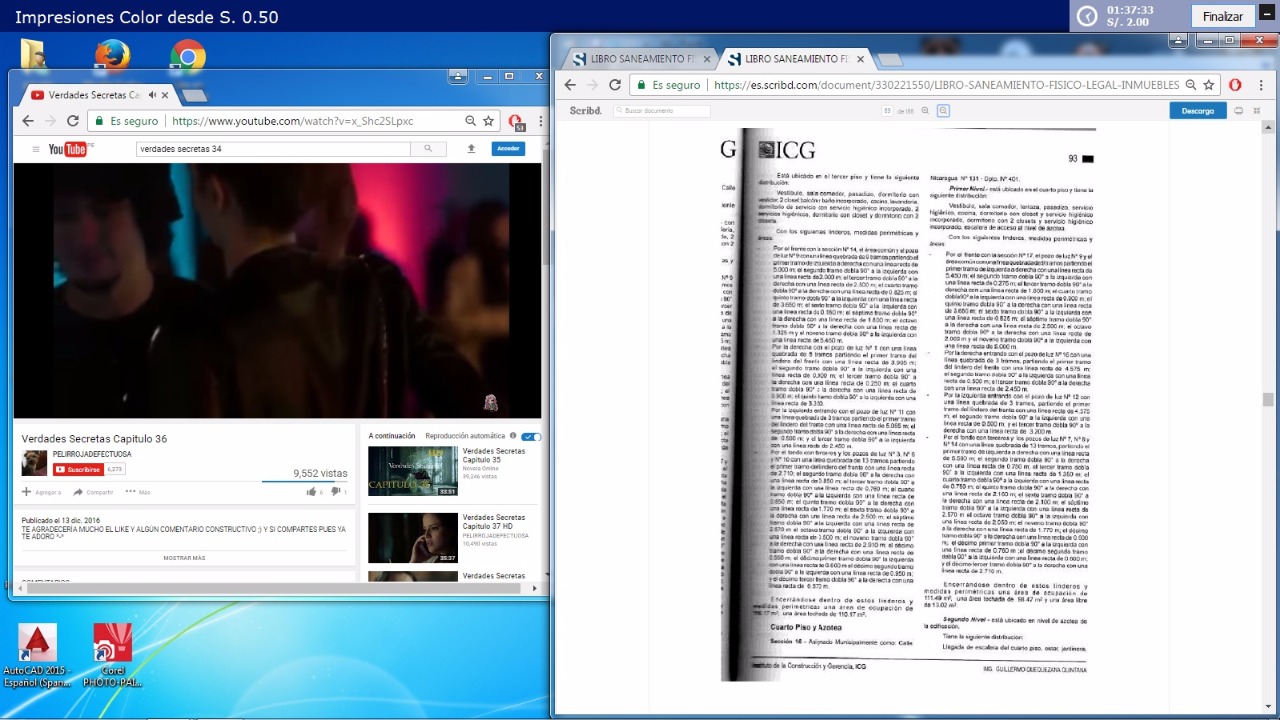The width and height of the screenshot is (1280, 720).
Task: Open the YouTube hamburger guide menu
Action: (x=36, y=149)
